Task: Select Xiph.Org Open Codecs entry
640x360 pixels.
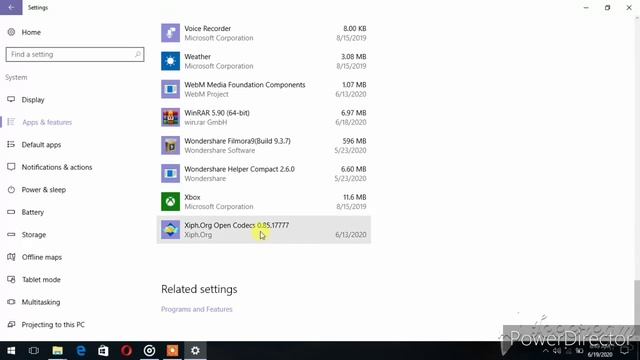Action: pos(264,230)
